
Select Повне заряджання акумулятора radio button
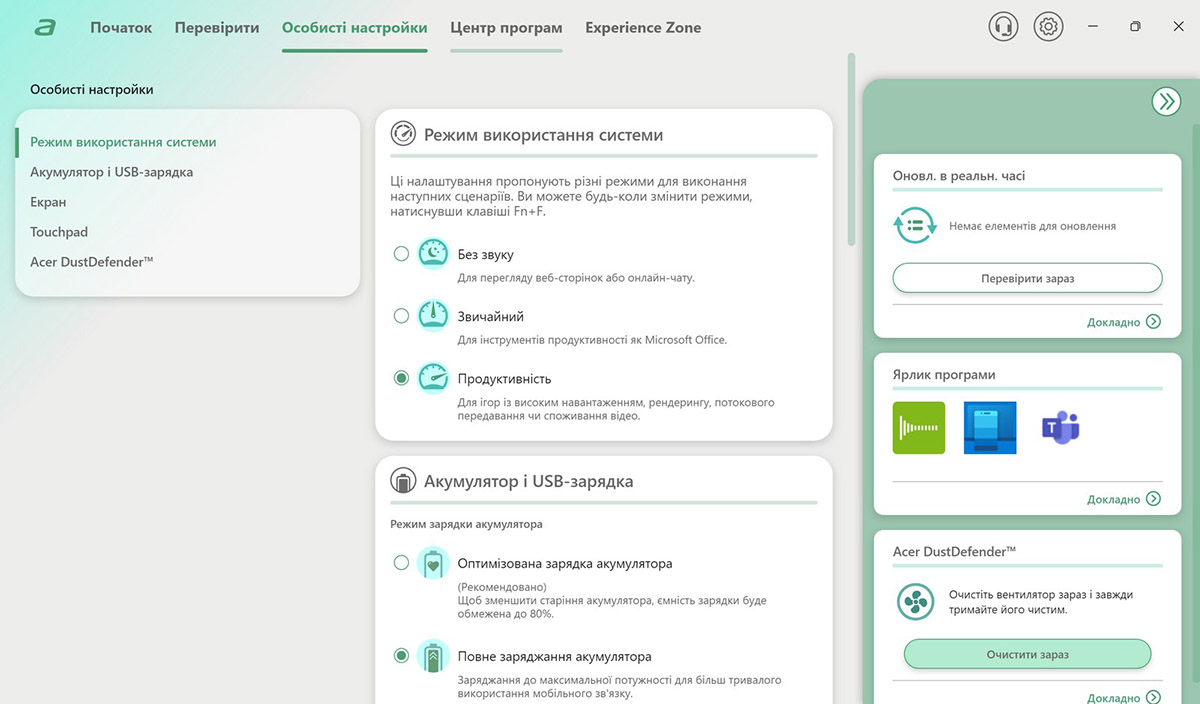pos(401,656)
